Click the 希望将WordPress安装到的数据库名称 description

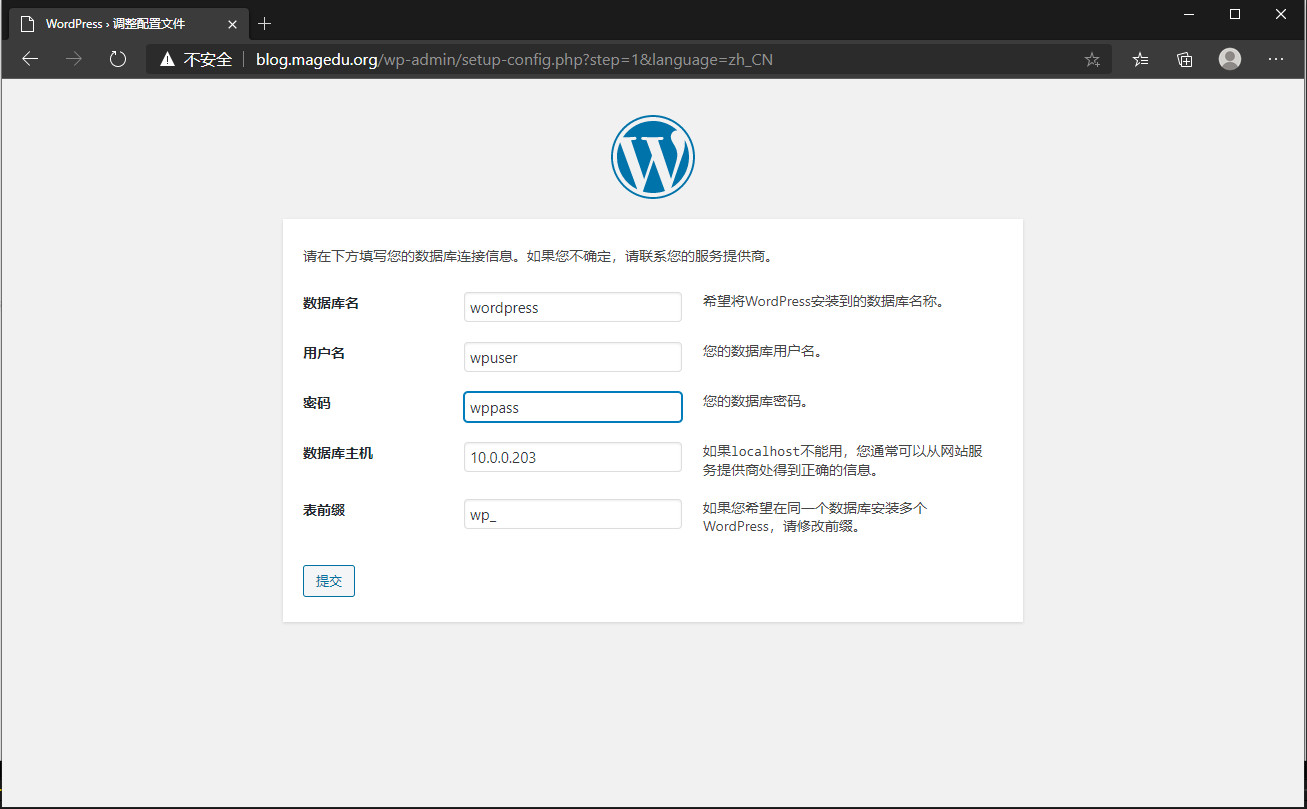pos(823,301)
